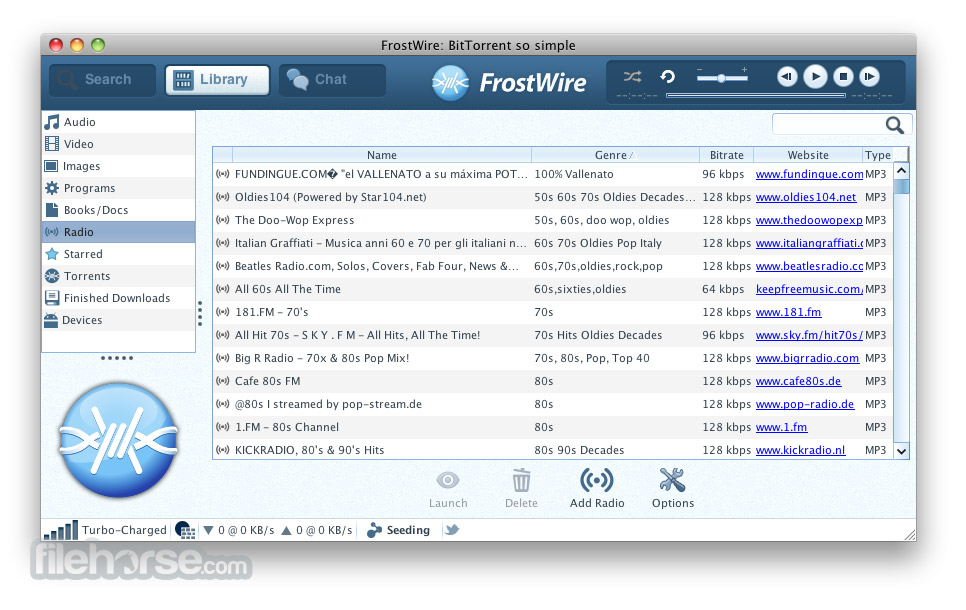Screen dimensions: 966x610
Task: Toggle shuffle playback icon
Action: coord(632,77)
